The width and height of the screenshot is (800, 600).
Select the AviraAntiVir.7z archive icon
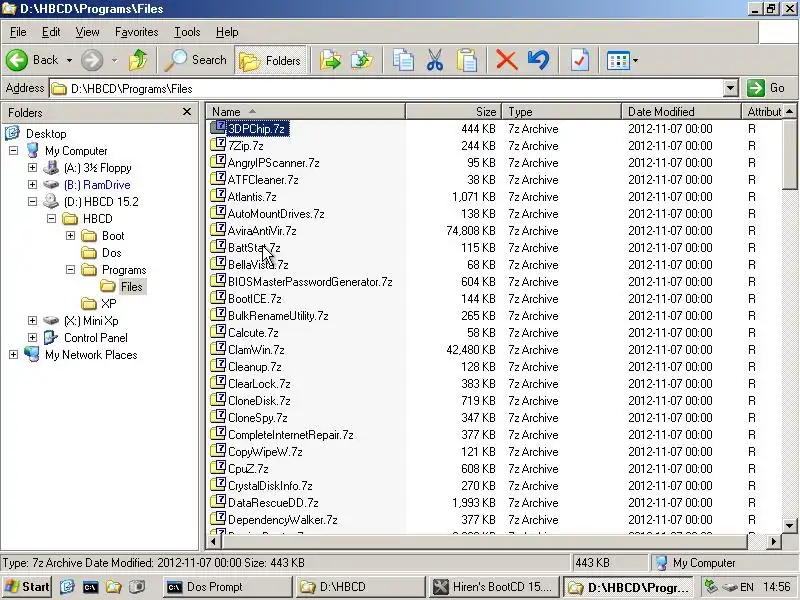coord(218,230)
